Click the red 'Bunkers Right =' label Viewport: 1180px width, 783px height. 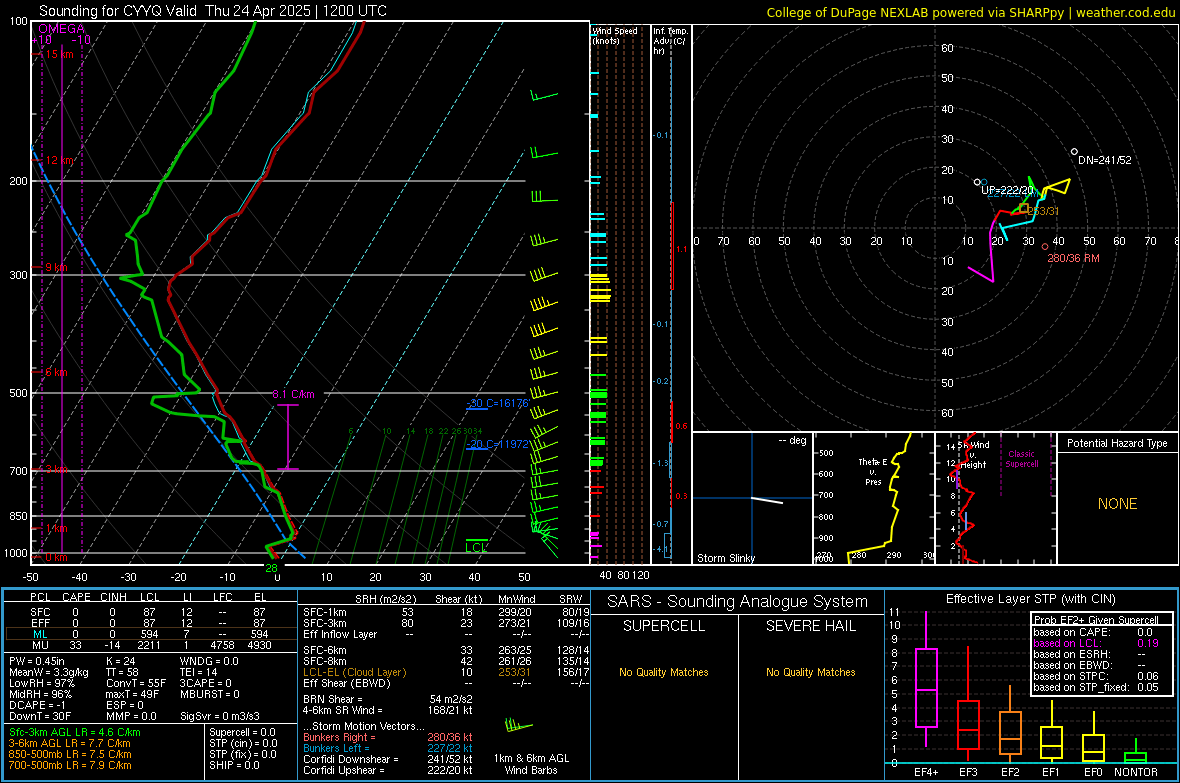coord(339,737)
